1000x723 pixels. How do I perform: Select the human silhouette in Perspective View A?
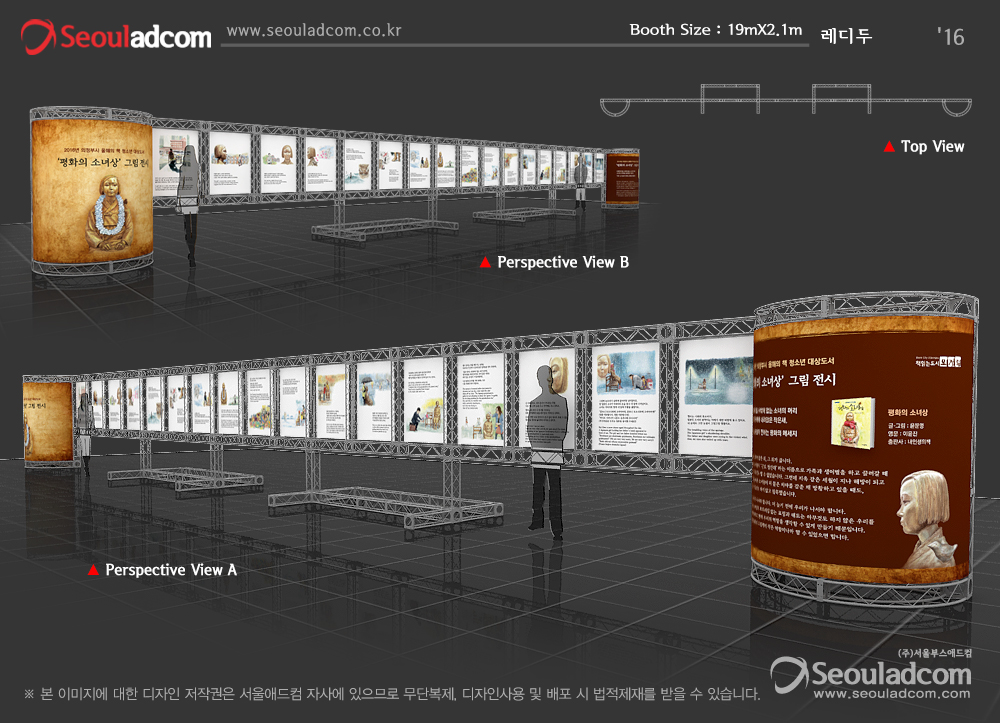[547, 451]
